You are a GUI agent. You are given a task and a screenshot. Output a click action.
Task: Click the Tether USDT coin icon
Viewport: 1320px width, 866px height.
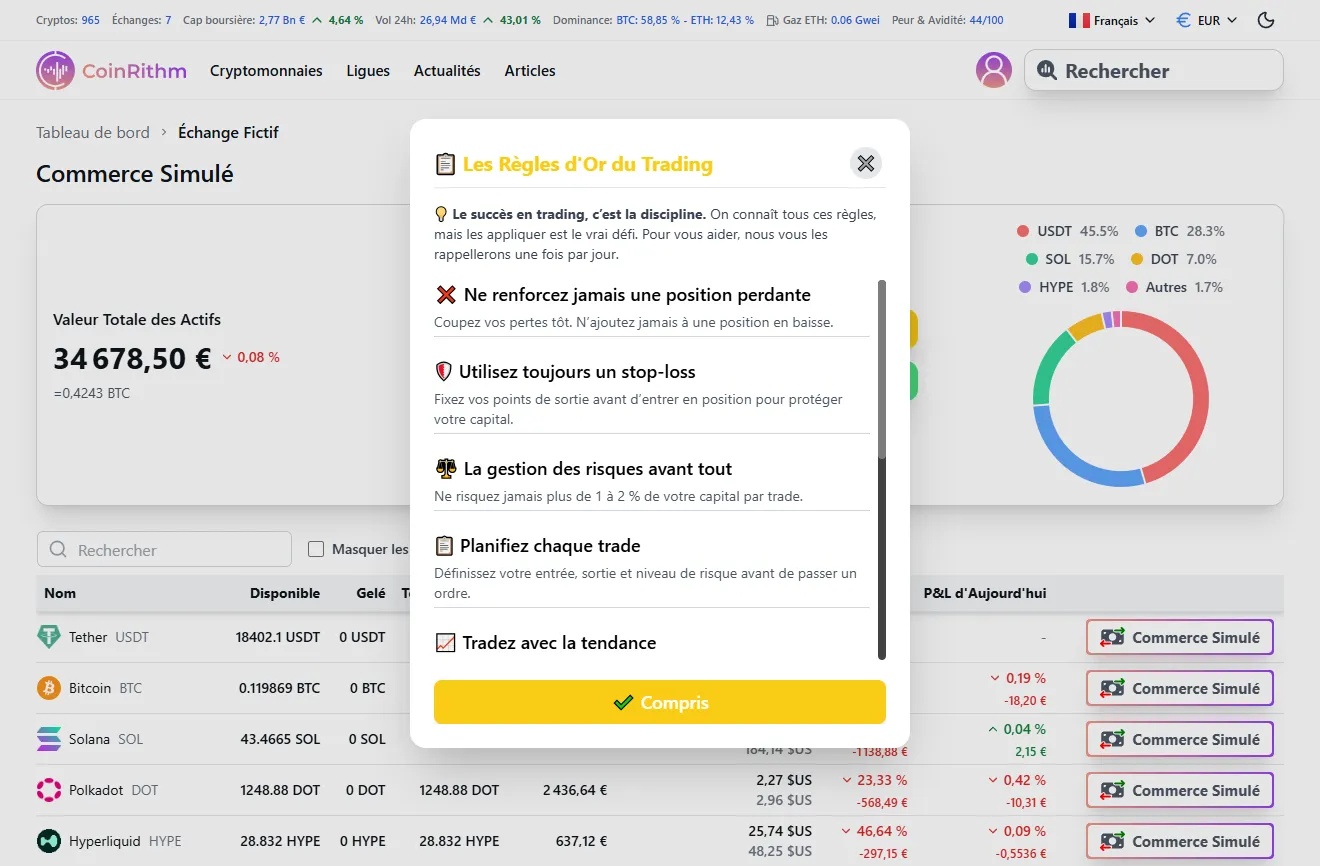tap(50, 637)
